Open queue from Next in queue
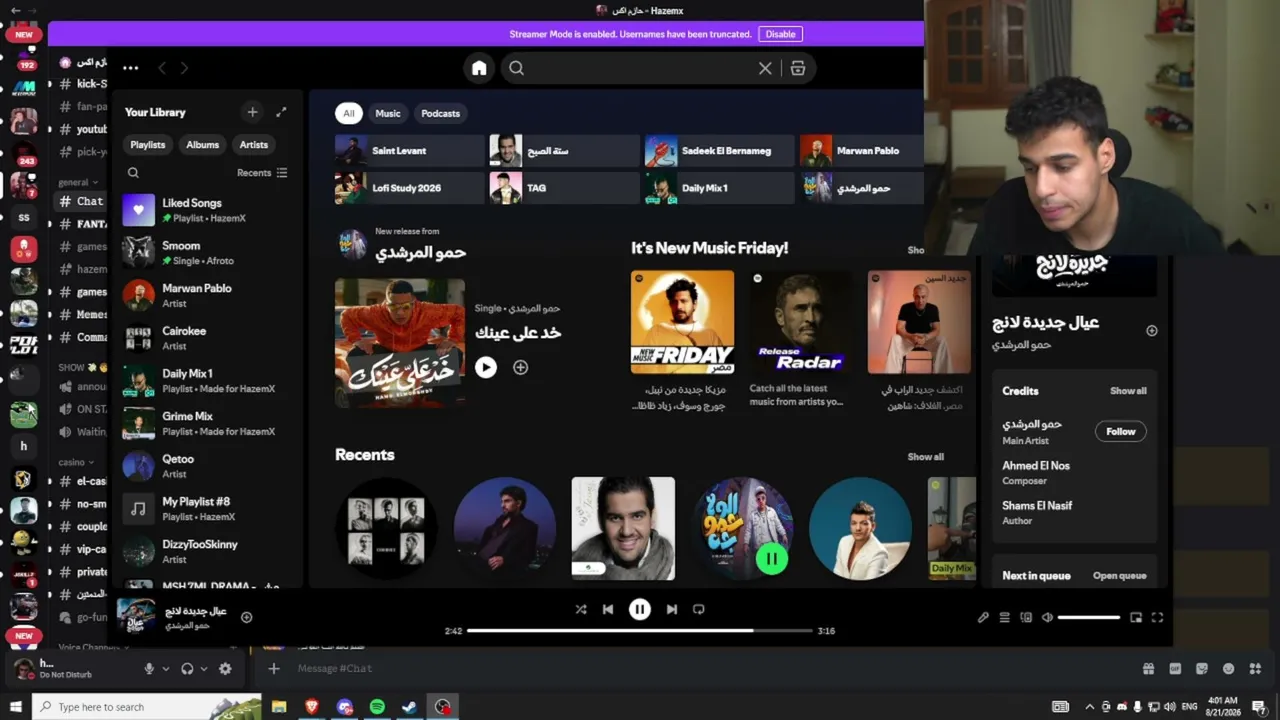The image size is (1280, 720). tap(1119, 576)
